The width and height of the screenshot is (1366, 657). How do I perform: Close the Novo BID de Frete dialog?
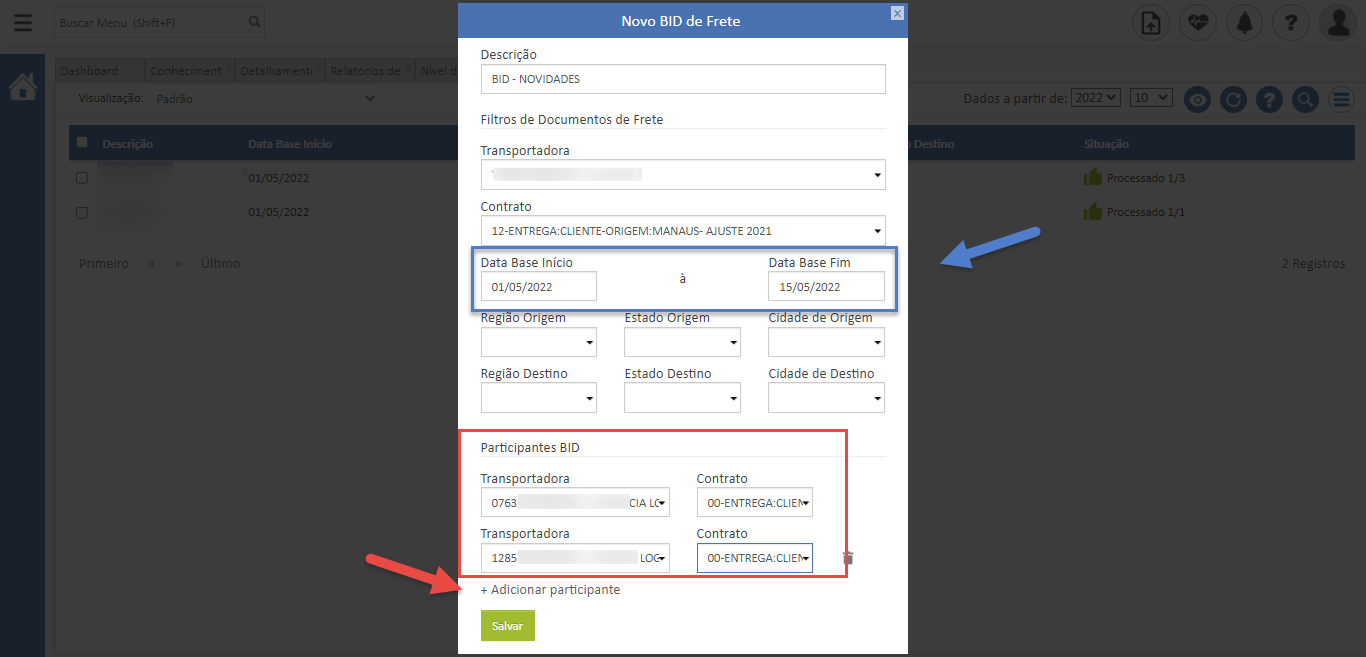[x=897, y=13]
